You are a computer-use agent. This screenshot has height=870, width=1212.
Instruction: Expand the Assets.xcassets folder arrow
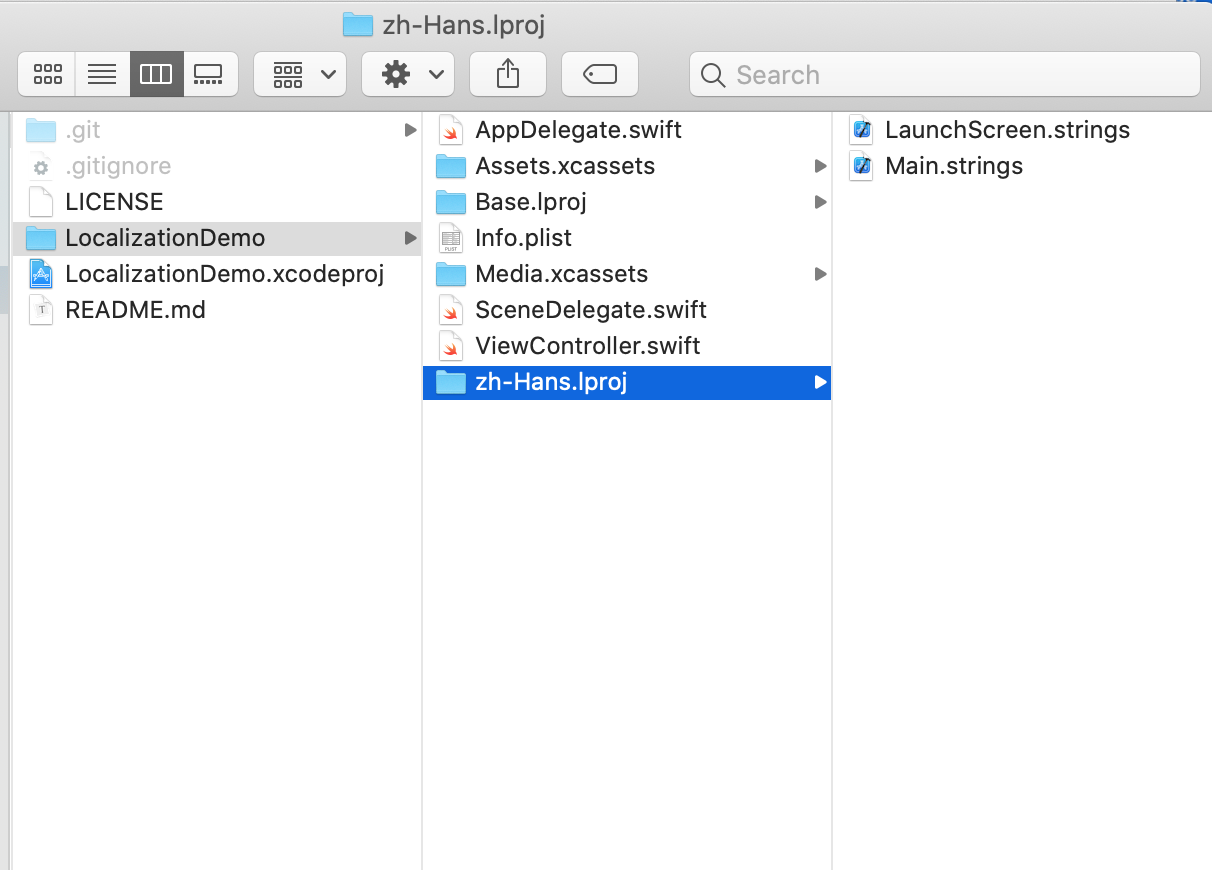(x=820, y=166)
